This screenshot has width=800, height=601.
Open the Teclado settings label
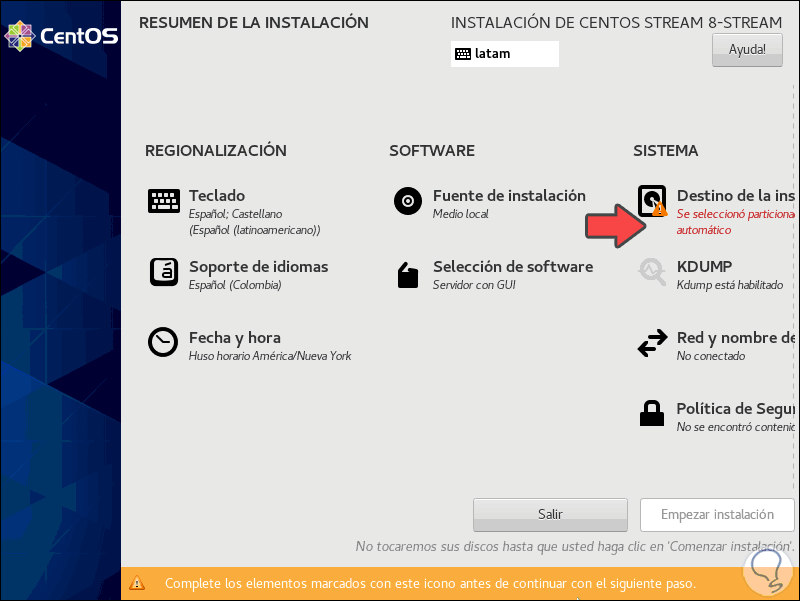(217, 195)
